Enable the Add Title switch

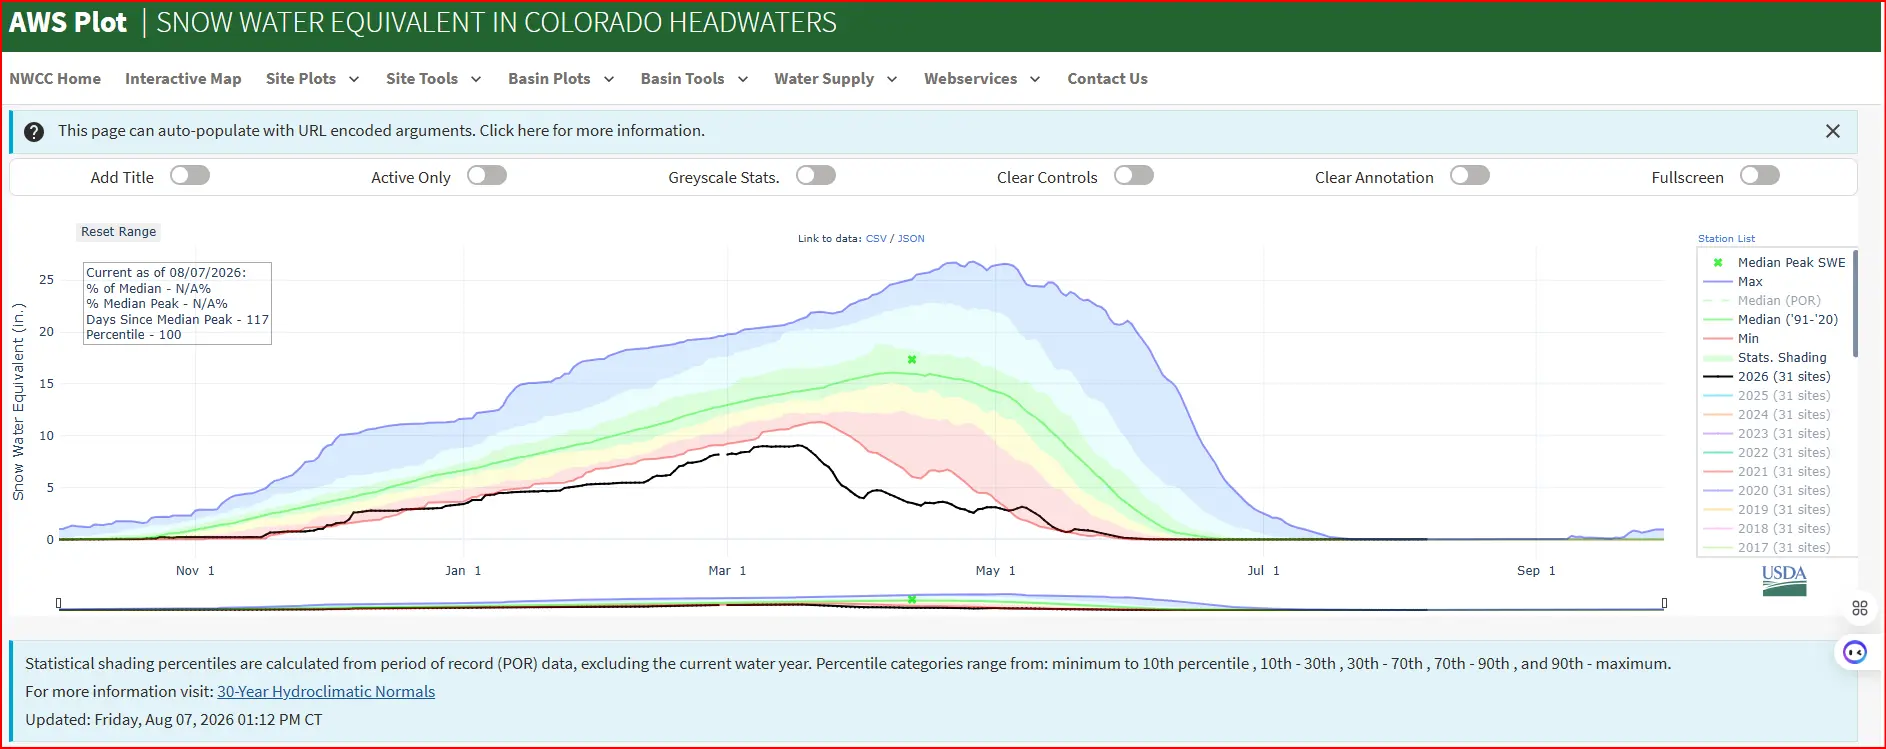(190, 176)
